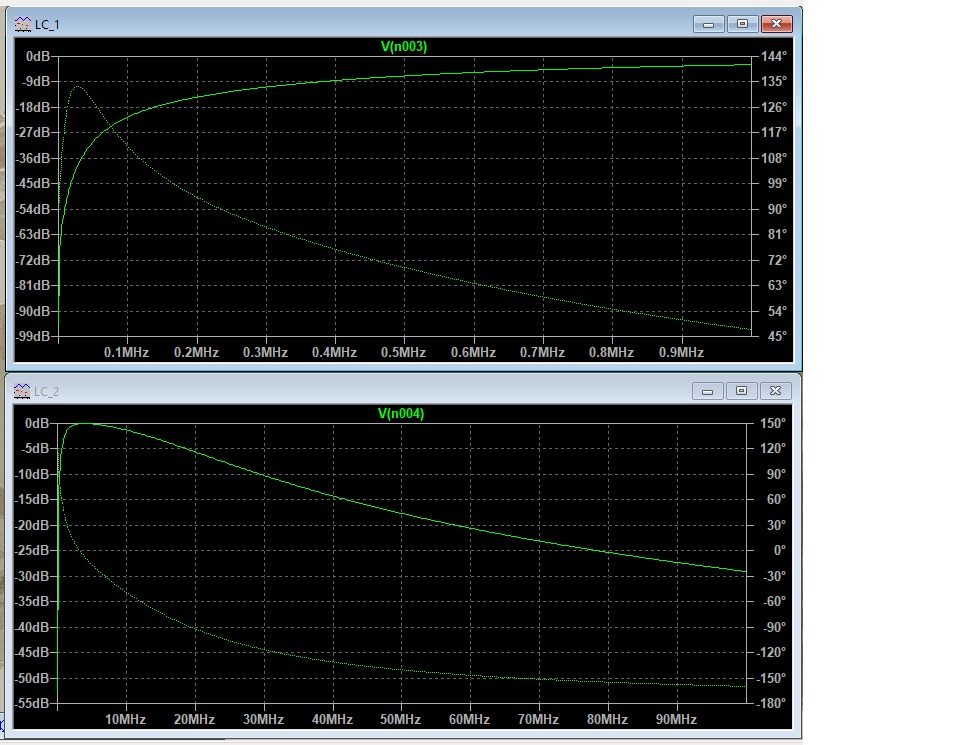
Task: Click the 0° phase label in LC_2
Action: [779, 550]
